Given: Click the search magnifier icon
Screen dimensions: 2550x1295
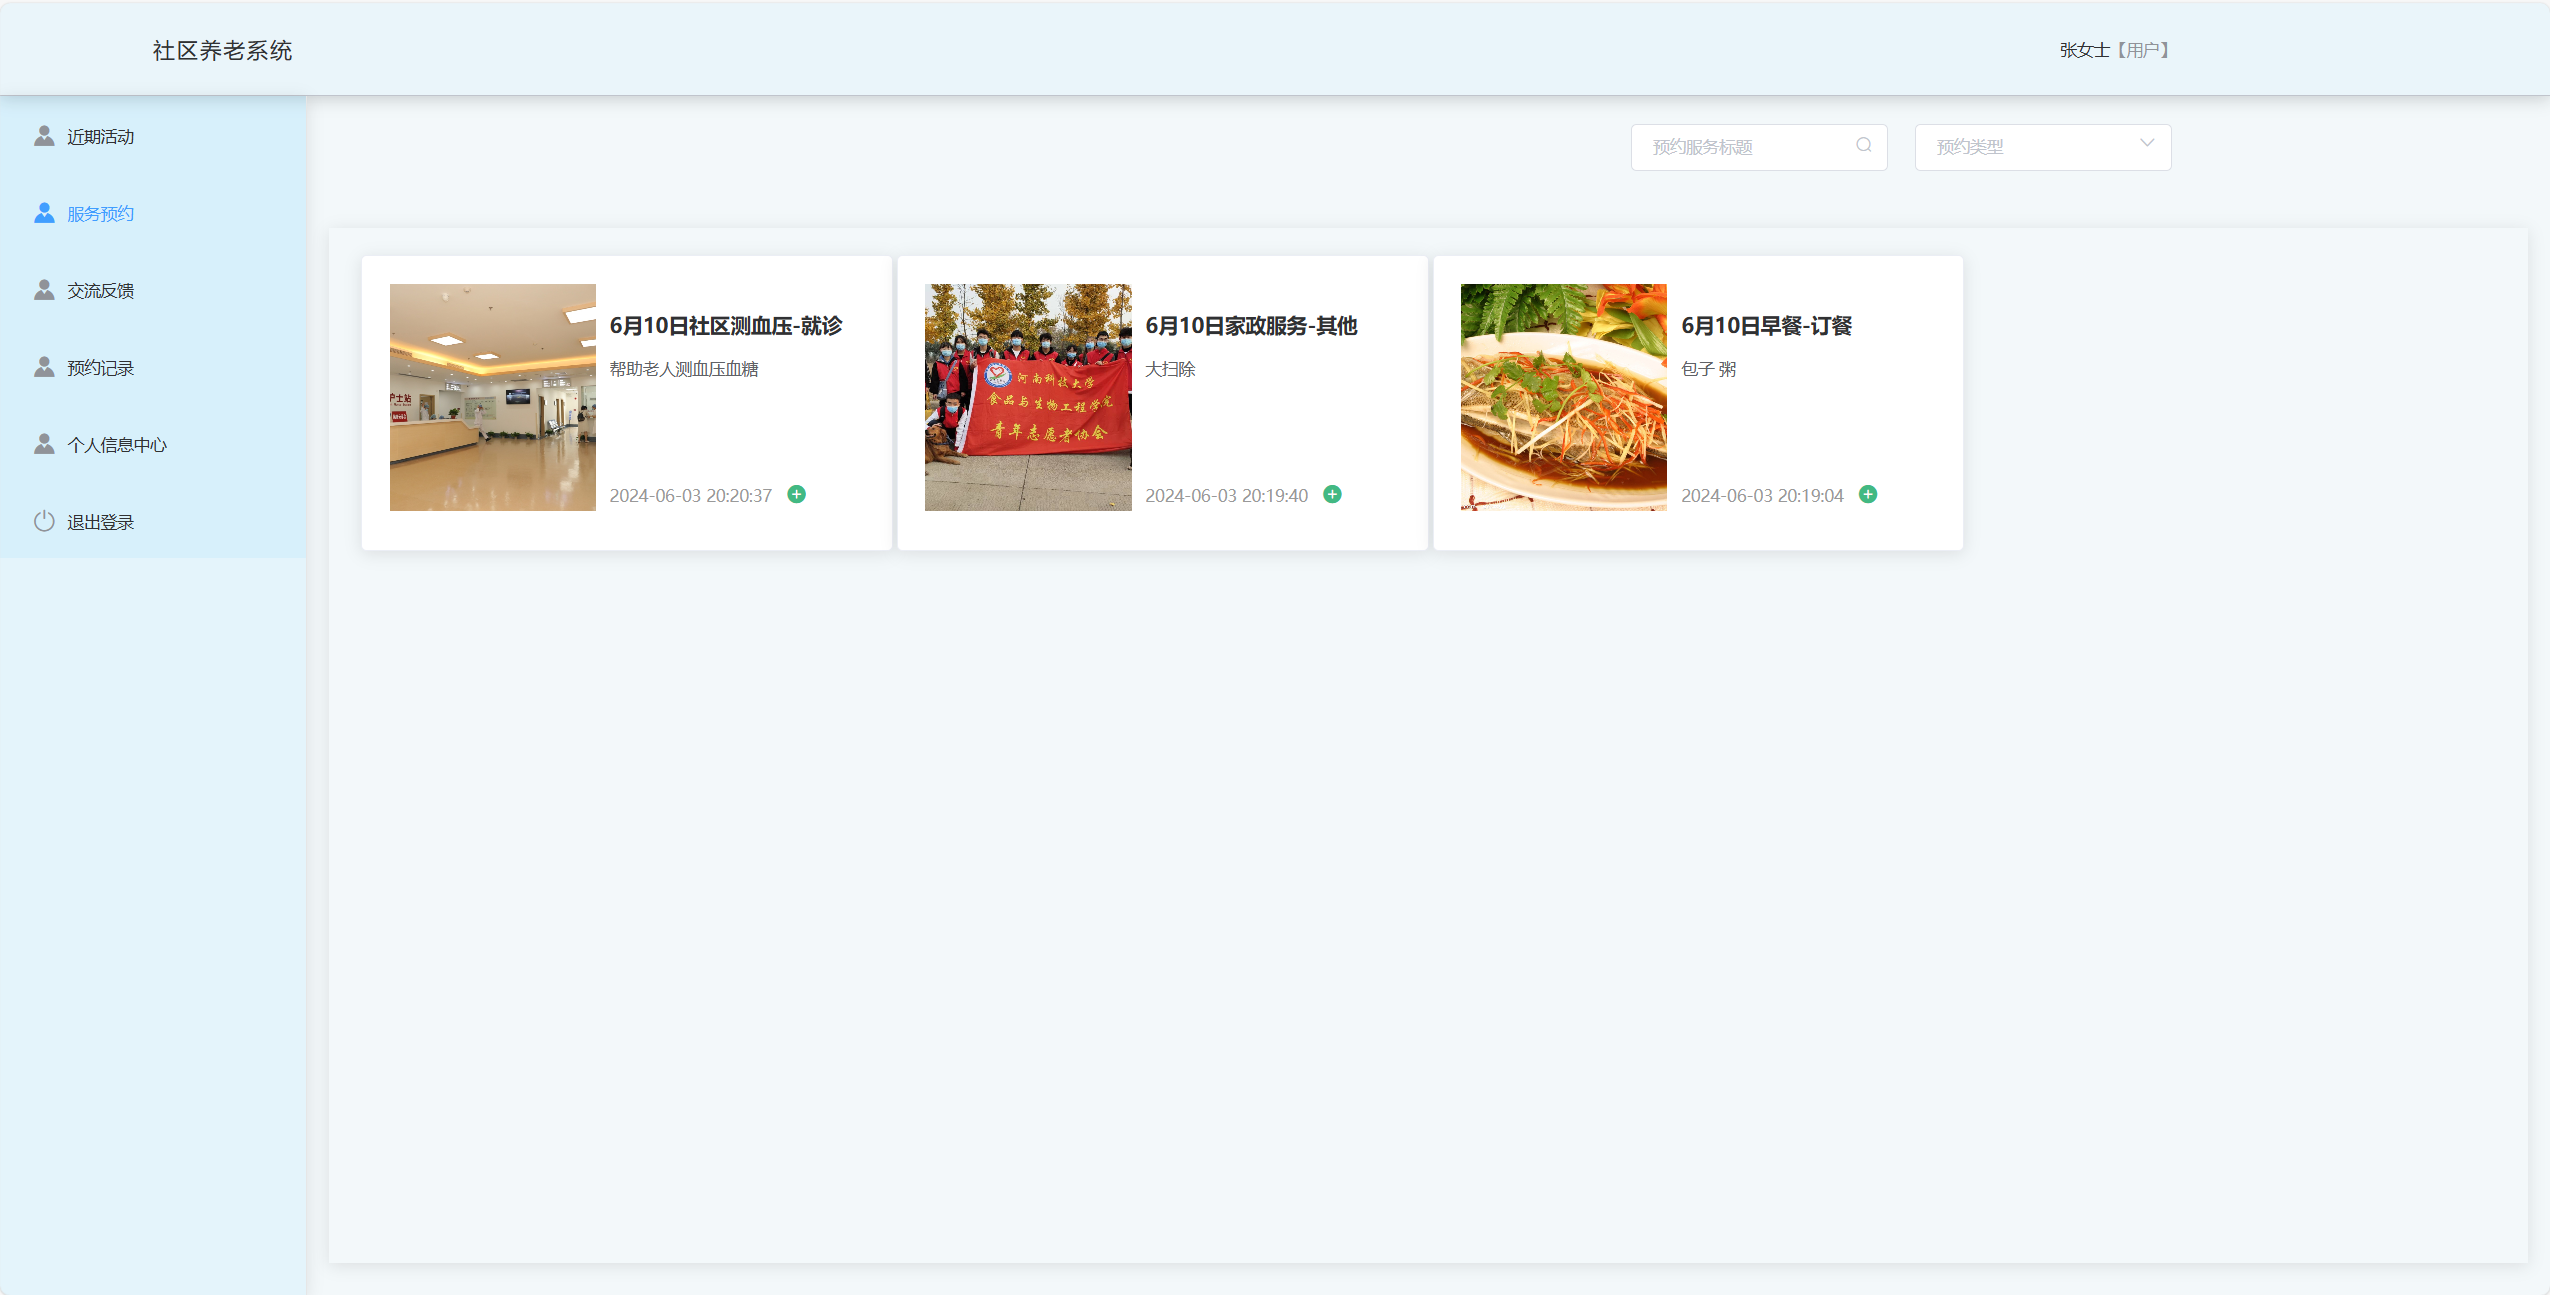Looking at the screenshot, I should click(x=1862, y=146).
